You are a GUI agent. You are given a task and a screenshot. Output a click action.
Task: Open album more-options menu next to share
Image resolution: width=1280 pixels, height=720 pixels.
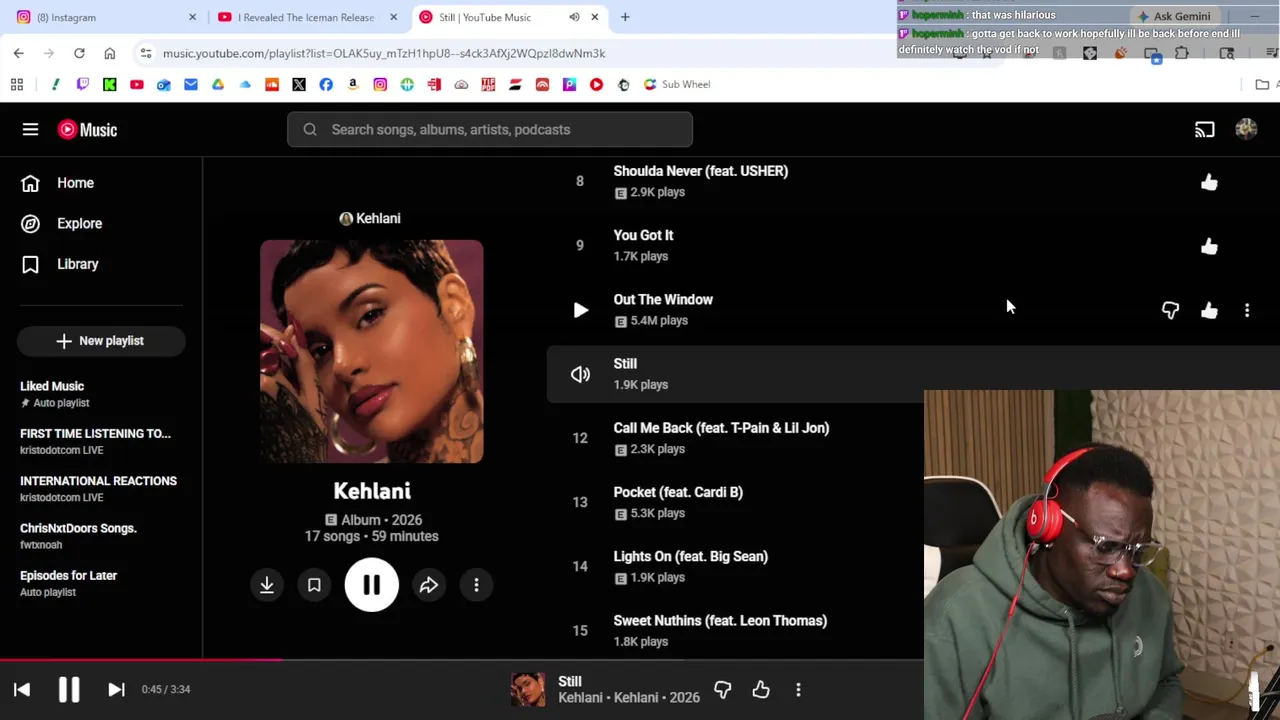pos(476,585)
